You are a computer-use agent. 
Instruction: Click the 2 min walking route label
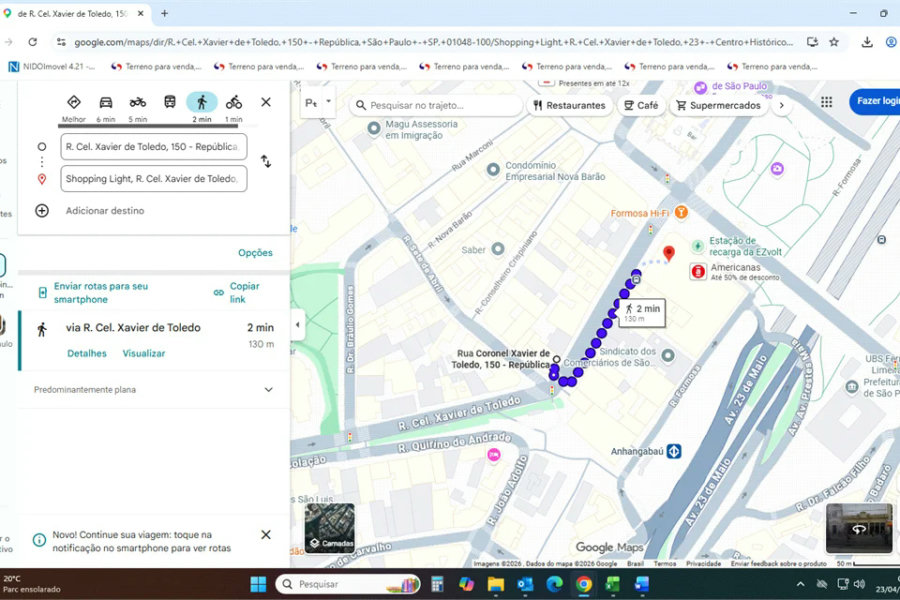pyautogui.click(x=642, y=313)
